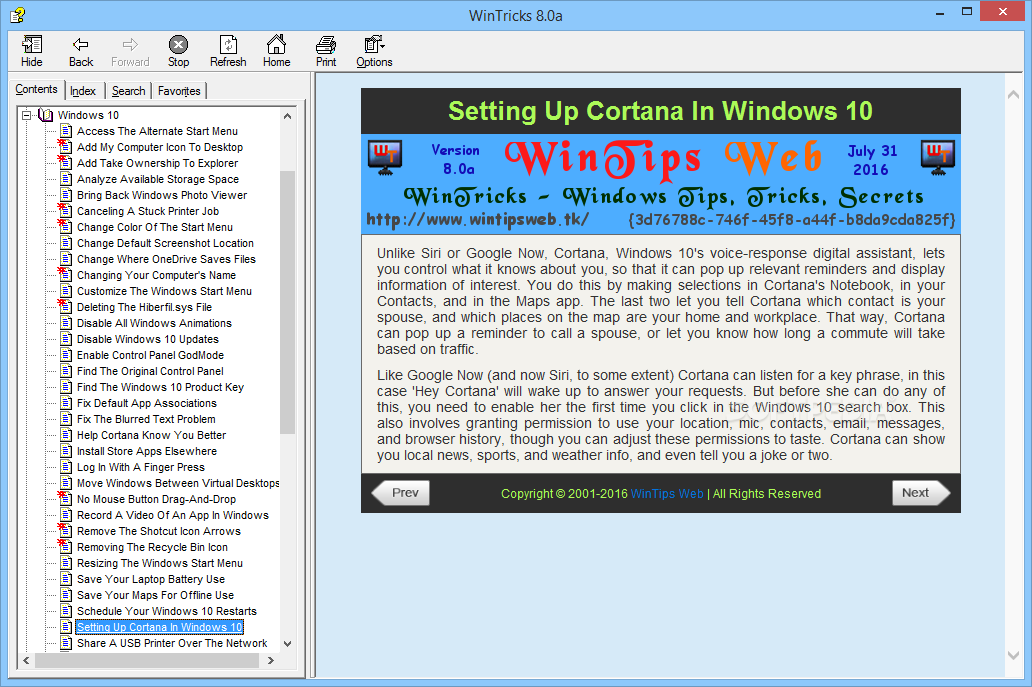This screenshot has width=1032, height=687.
Task: Click left monitor logo in WinTips banner
Action: [386, 158]
